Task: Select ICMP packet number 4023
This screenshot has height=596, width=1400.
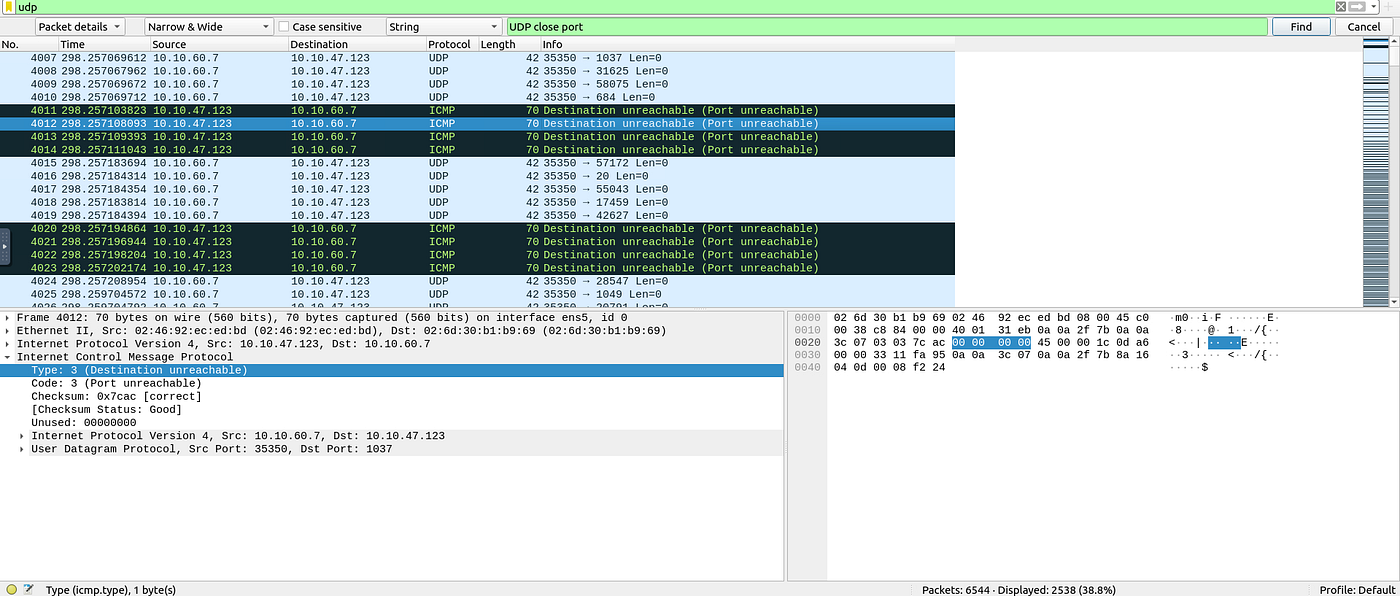Action: point(477,268)
